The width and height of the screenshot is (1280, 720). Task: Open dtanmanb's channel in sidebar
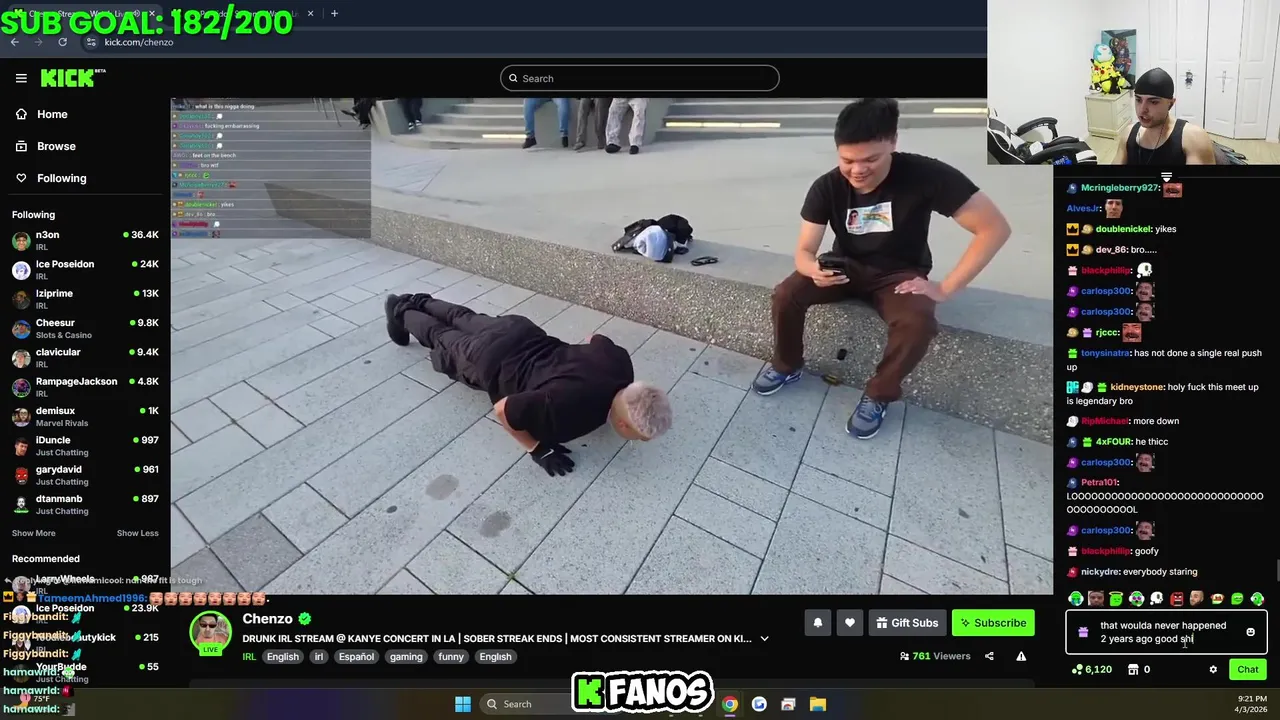pos(85,504)
